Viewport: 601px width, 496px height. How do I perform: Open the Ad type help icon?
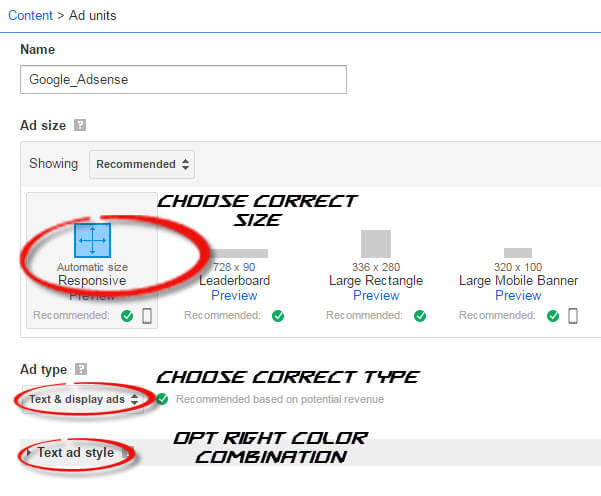(x=81, y=370)
